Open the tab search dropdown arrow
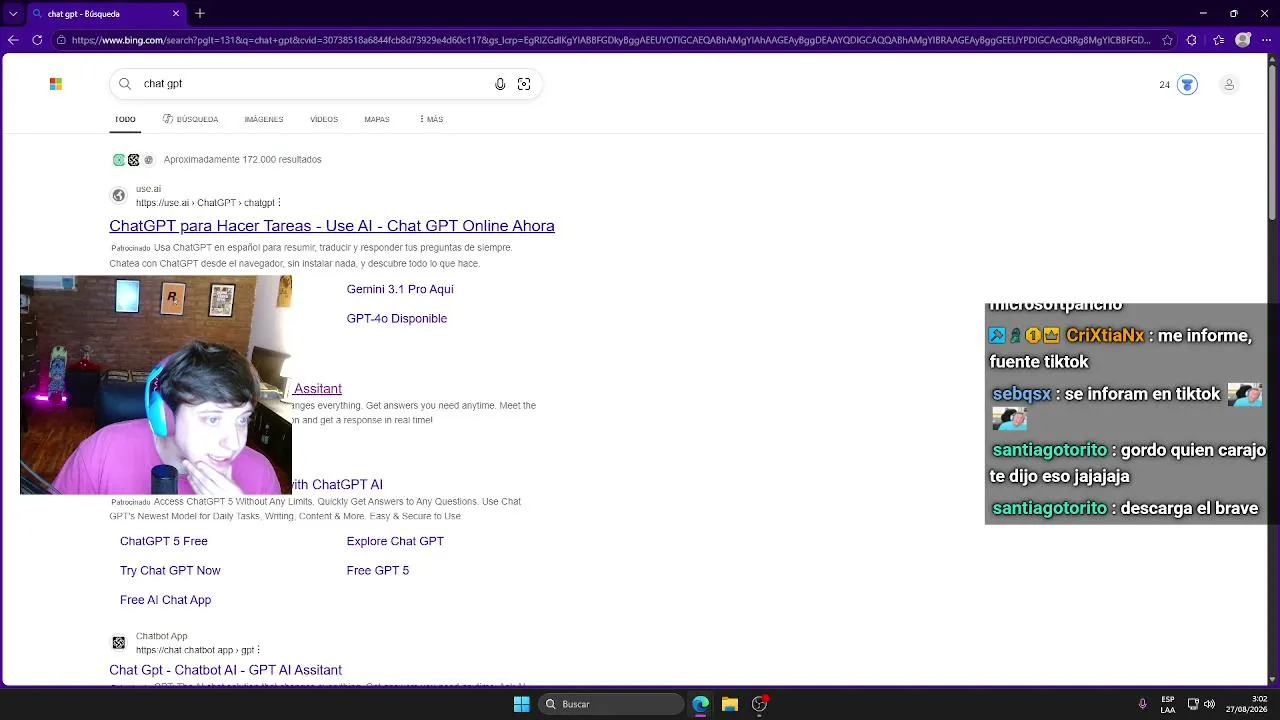Screen dimensions: 1280x720 (13, 14)
